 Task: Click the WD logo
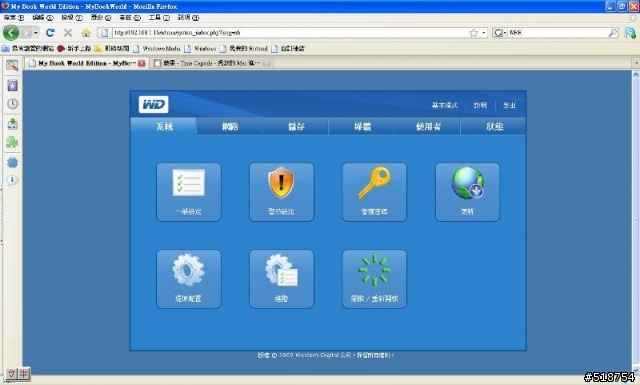pos(153,105)
